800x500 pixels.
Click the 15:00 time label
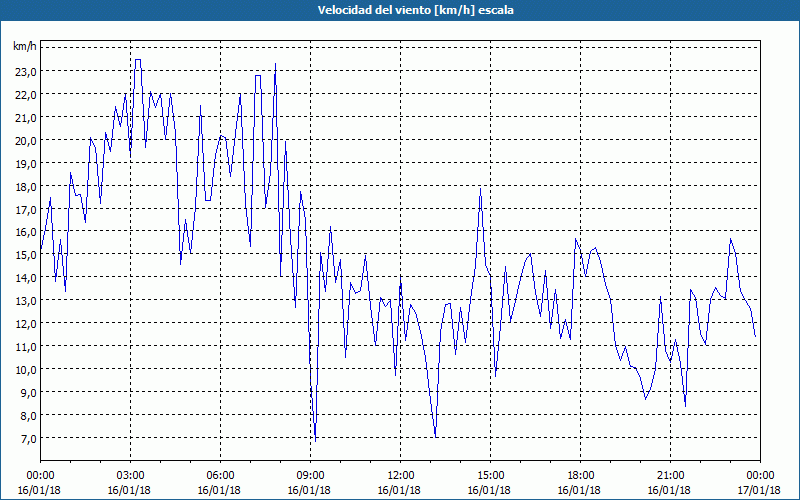tap(490, 476)
